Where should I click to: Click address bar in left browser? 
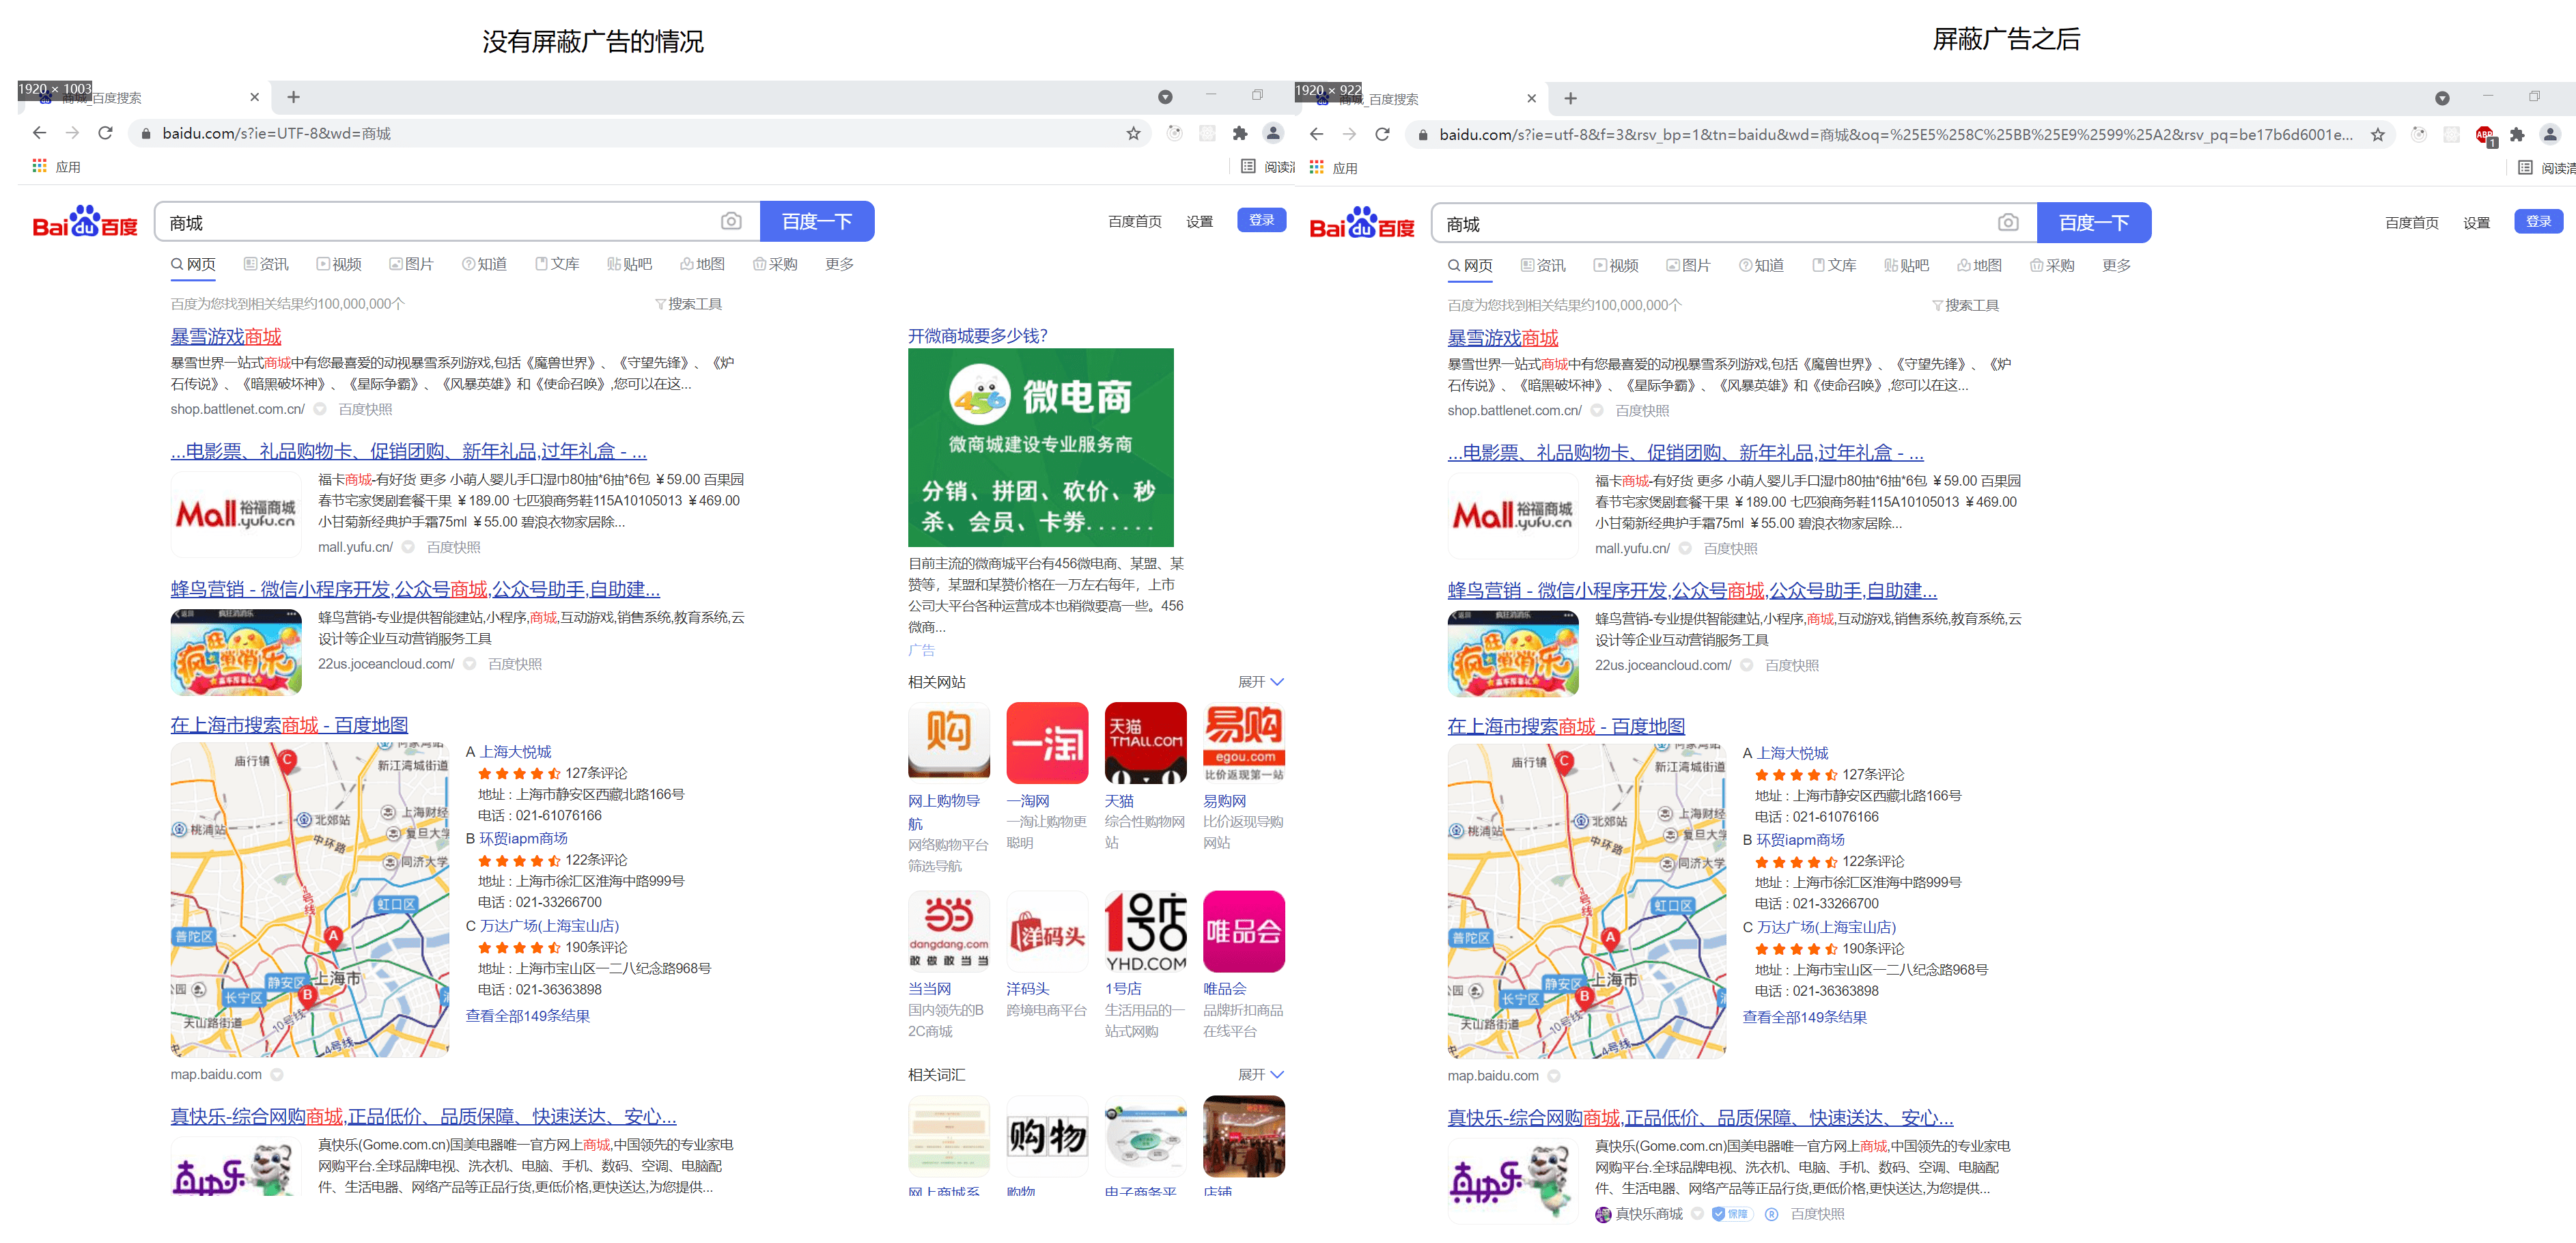click(640, 133)
